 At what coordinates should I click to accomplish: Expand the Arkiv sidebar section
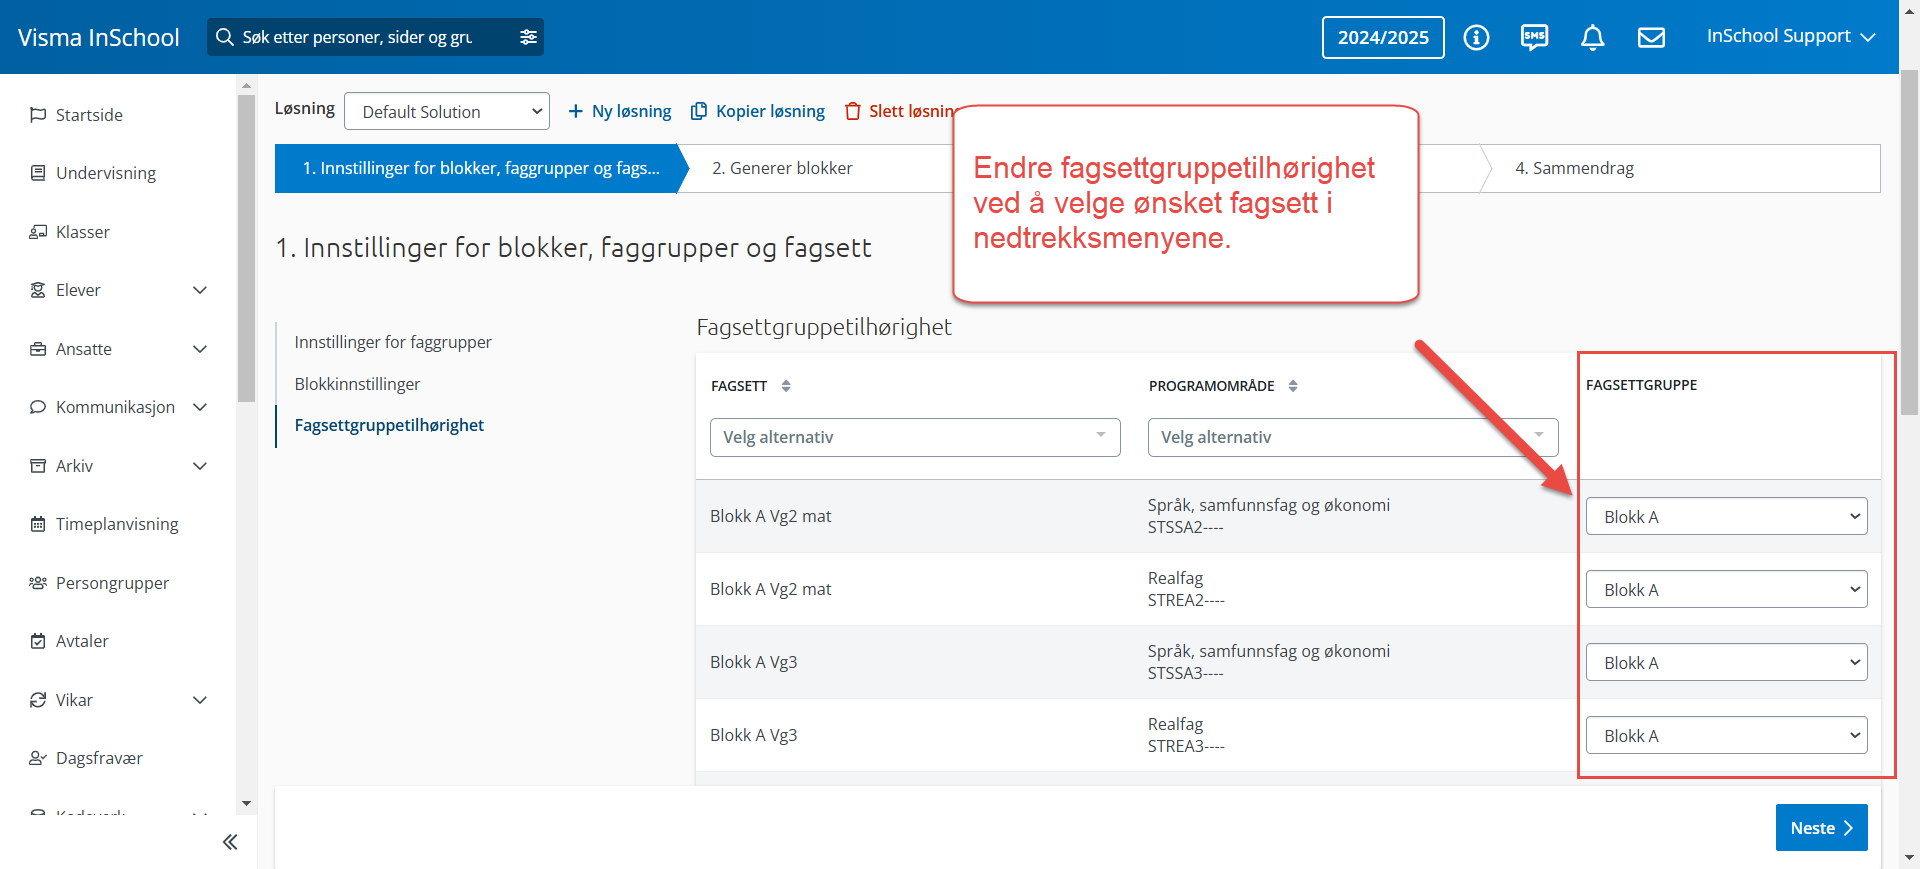coord(200,466)
